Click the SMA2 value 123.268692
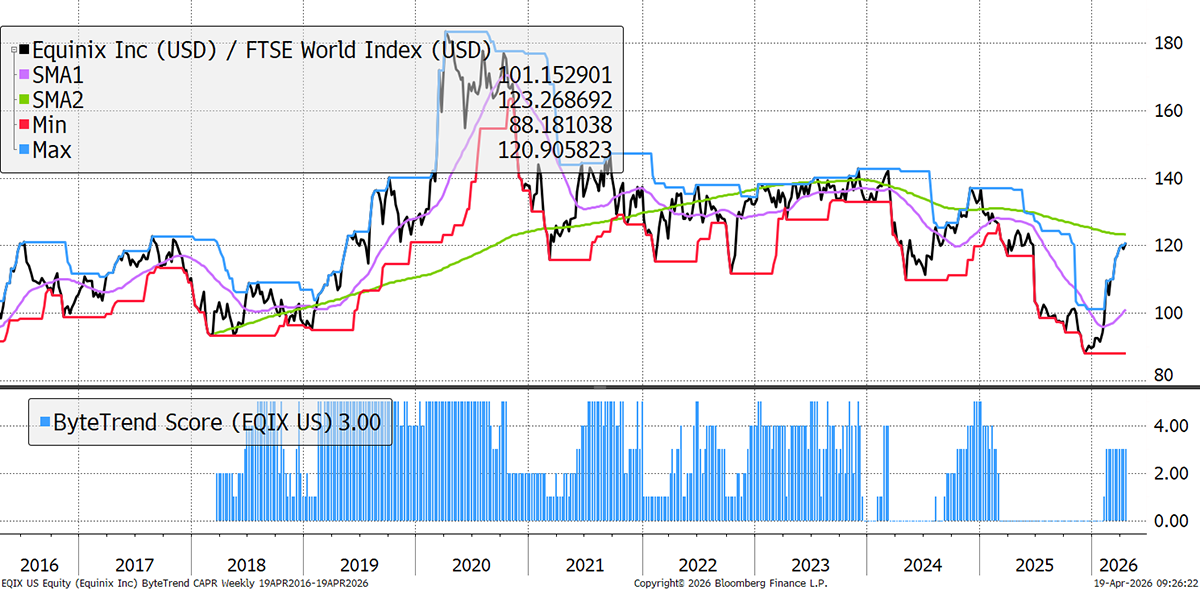 click(555, 100)
